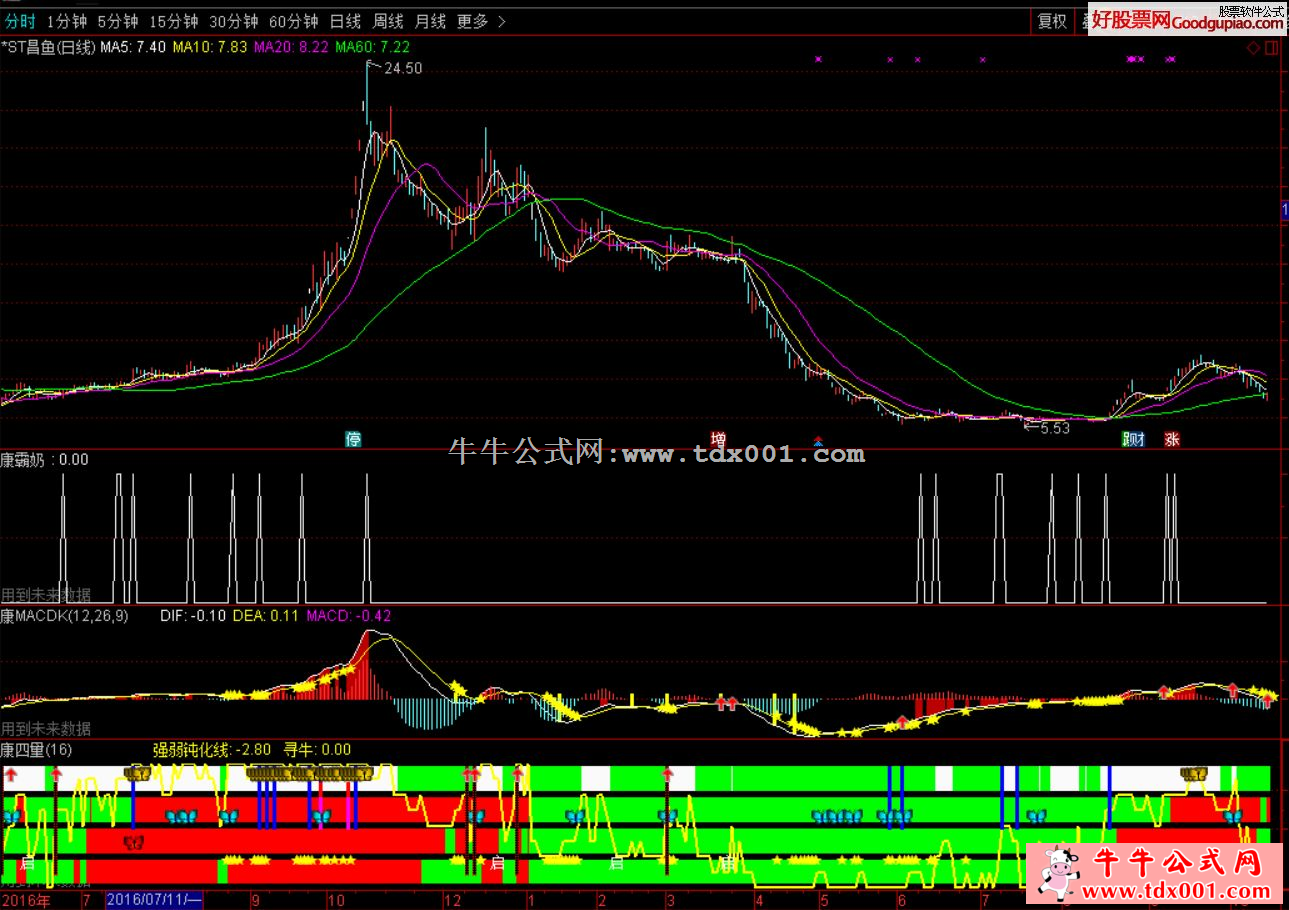Select the 15分钟 period tab

(x=173, y=21)
